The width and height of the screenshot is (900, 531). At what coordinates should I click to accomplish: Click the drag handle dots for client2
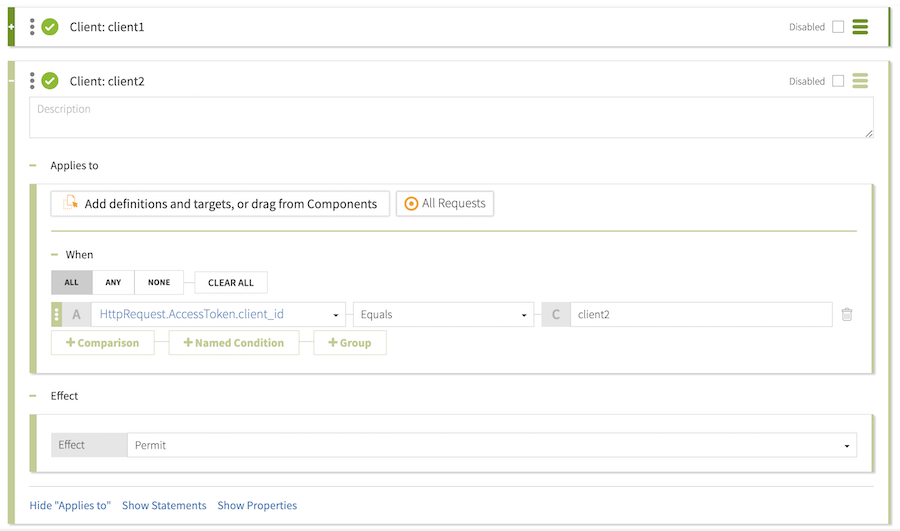tap(32, 81)
